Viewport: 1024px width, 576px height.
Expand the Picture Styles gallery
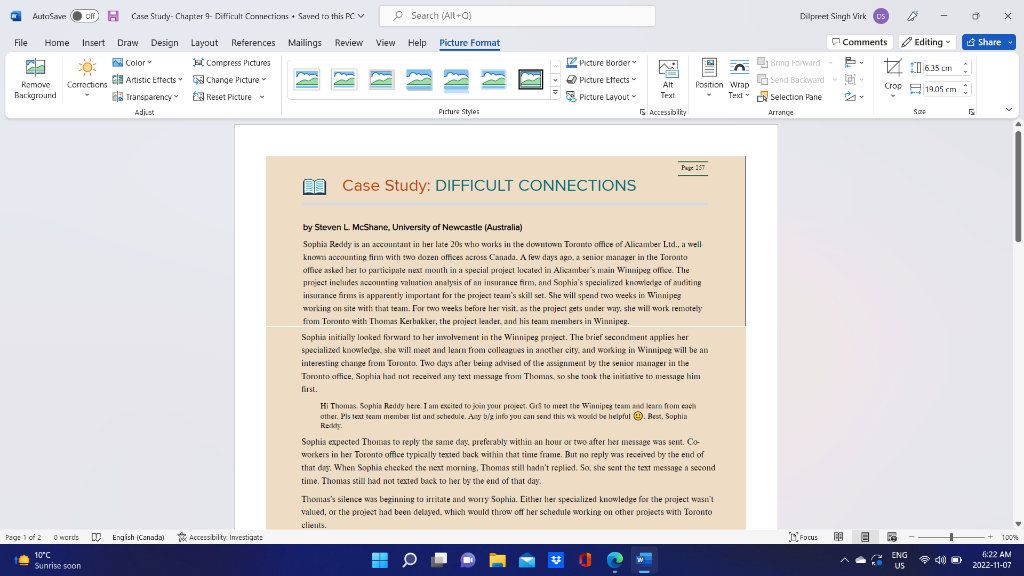click(555, 93)
